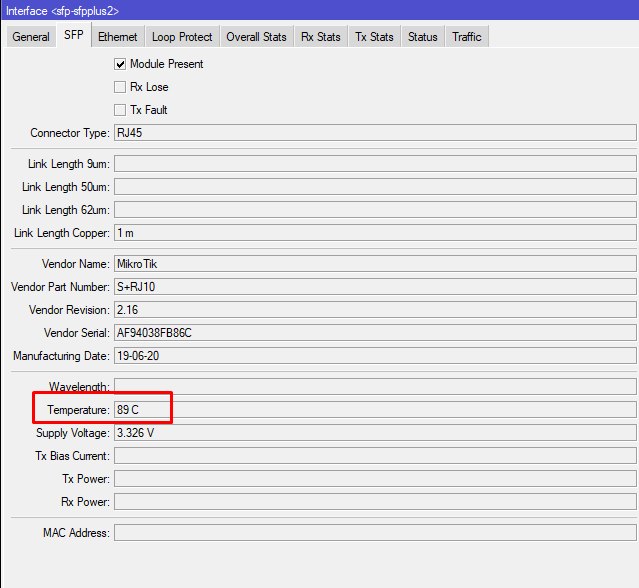Click the Link Length 62um field
Image resolution: width=639 pixels, height=588 pixels.
375,210
